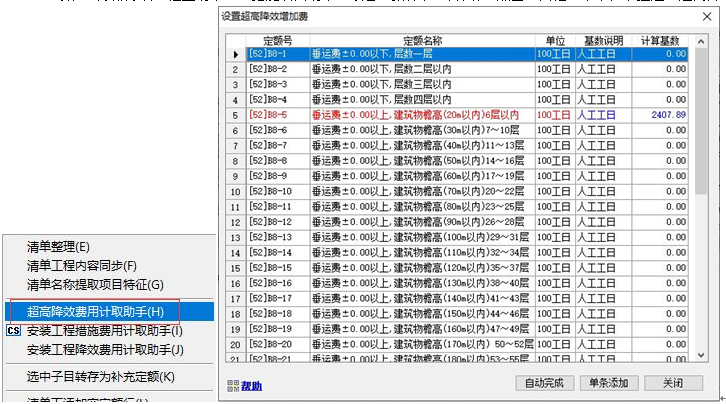Open the 帮助 help link
The height and width of the screenshot is (404, 726).
[x=250, y=384]
